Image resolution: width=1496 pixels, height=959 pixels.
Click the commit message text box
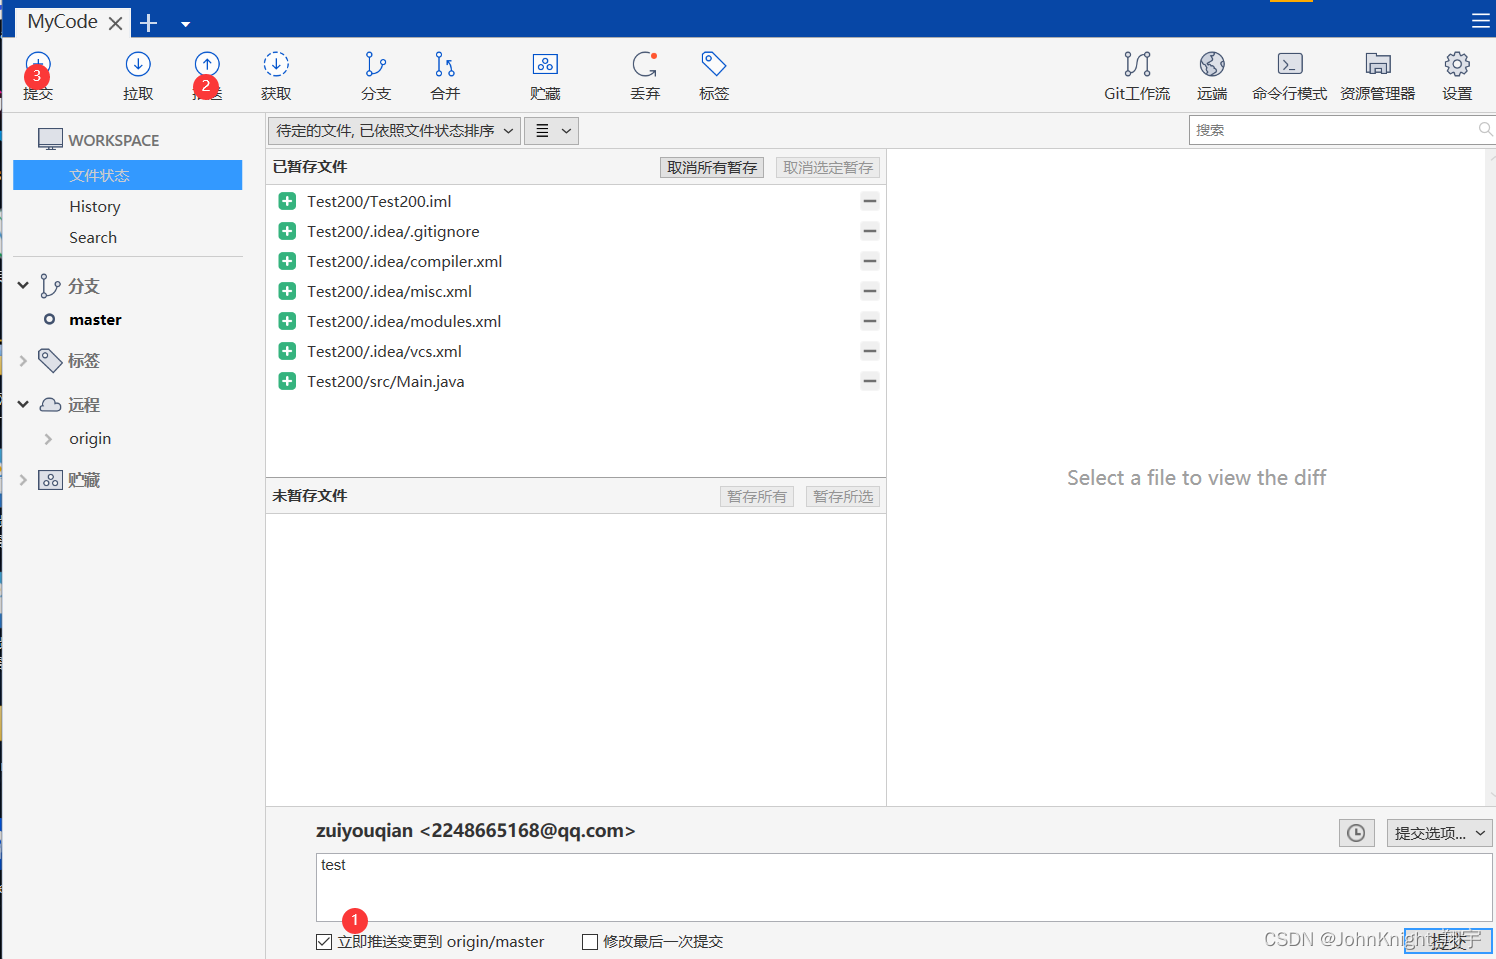[x=904, y=887]
